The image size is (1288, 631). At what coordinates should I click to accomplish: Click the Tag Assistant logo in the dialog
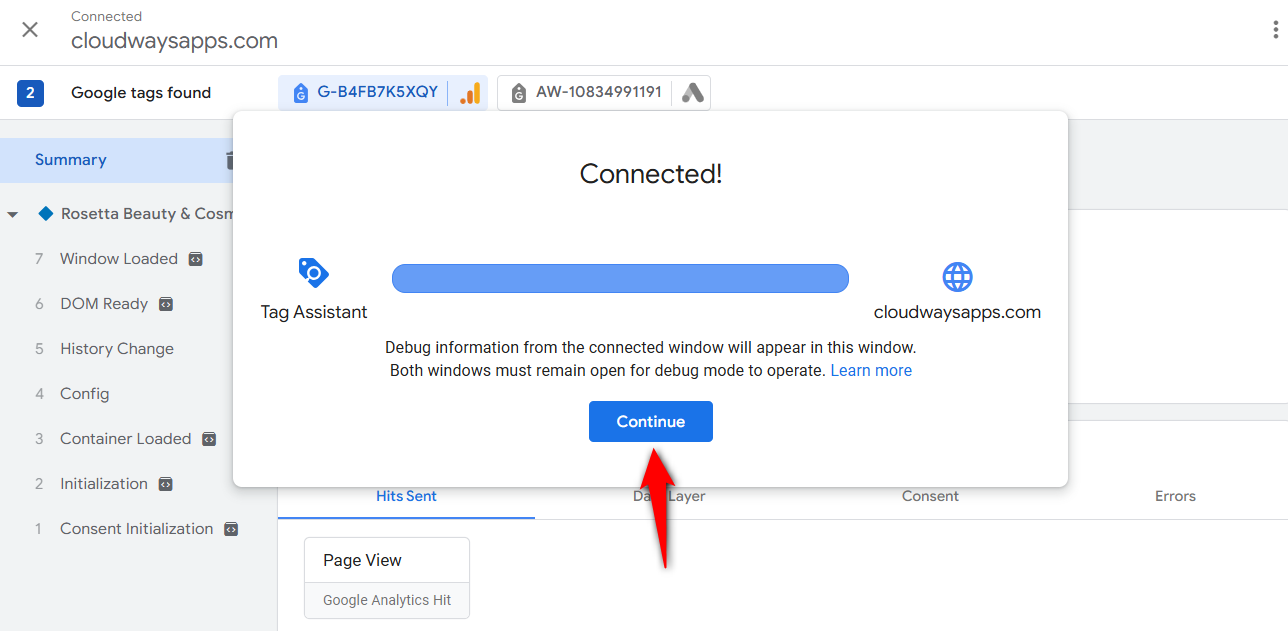[x=313, y=272]
